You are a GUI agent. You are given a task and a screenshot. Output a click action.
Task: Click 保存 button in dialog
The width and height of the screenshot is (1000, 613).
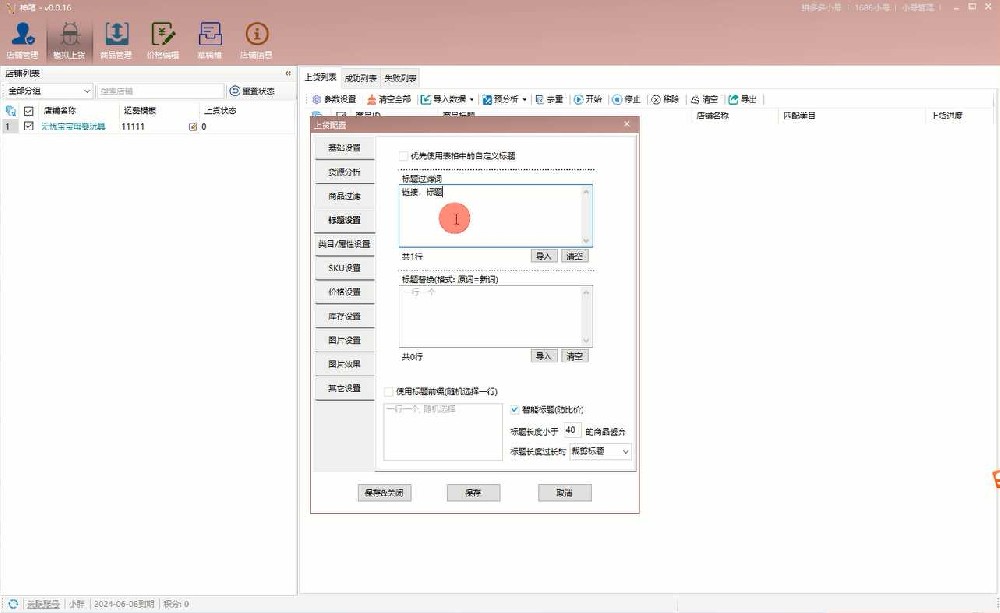coord(473,492)
